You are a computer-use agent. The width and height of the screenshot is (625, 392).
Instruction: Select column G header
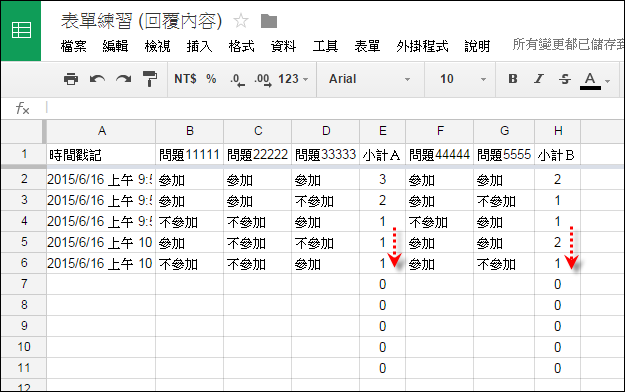coord(504,131)
